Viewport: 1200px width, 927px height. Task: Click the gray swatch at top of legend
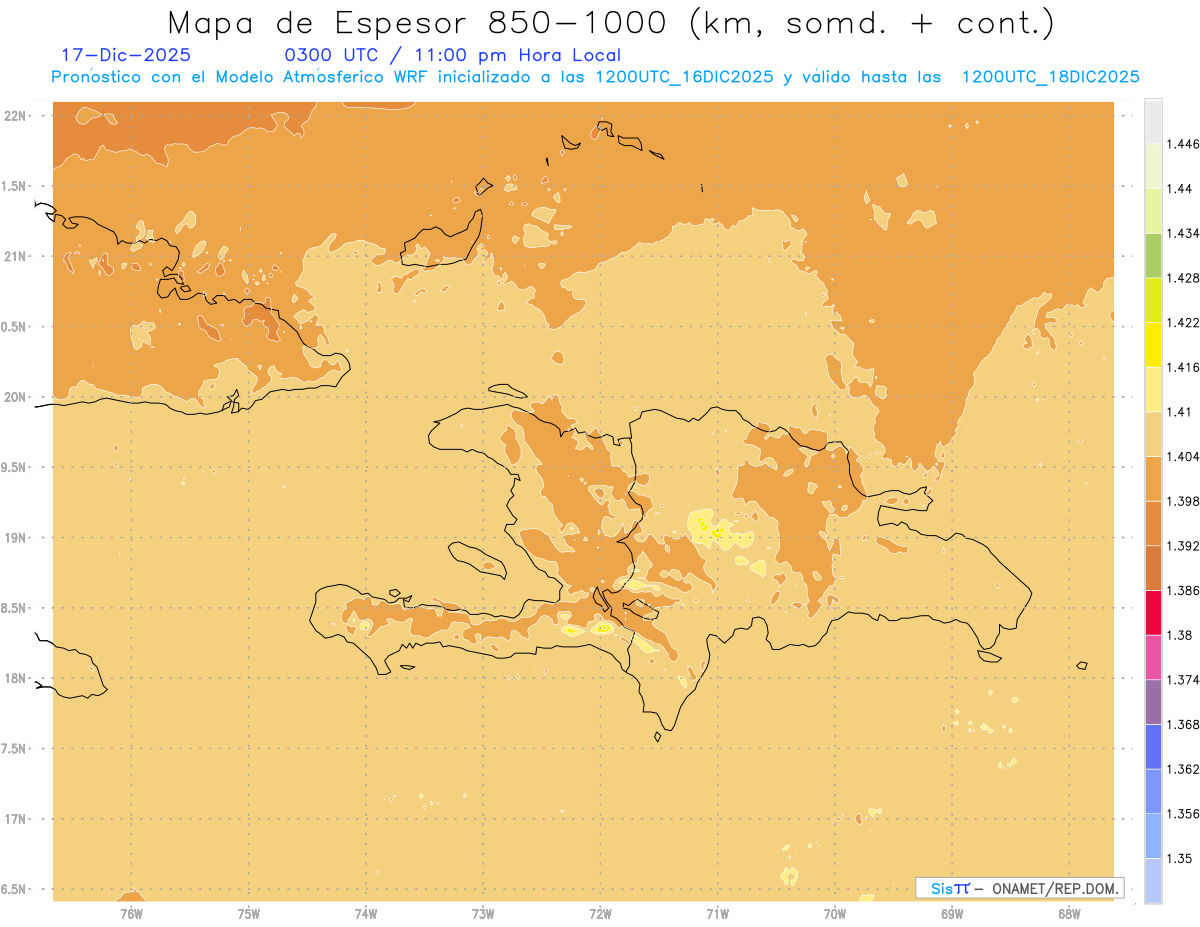1153,121
